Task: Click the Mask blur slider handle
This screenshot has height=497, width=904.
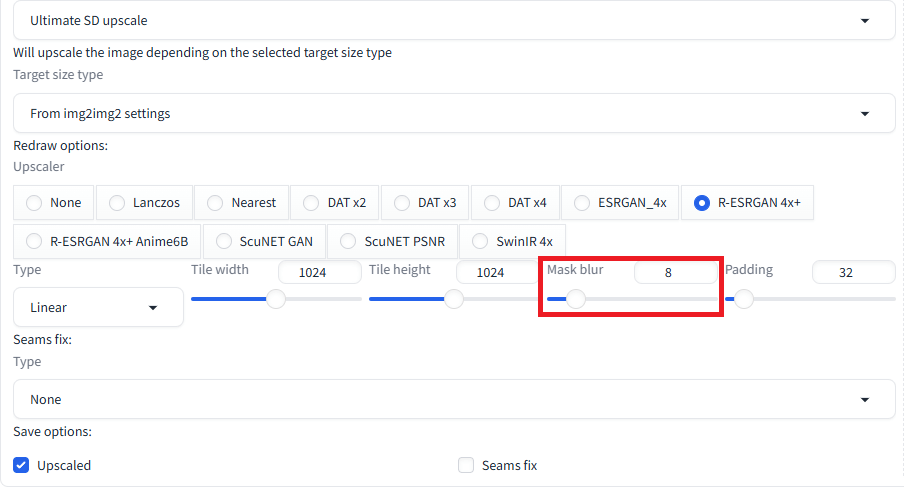Action: 575,299
